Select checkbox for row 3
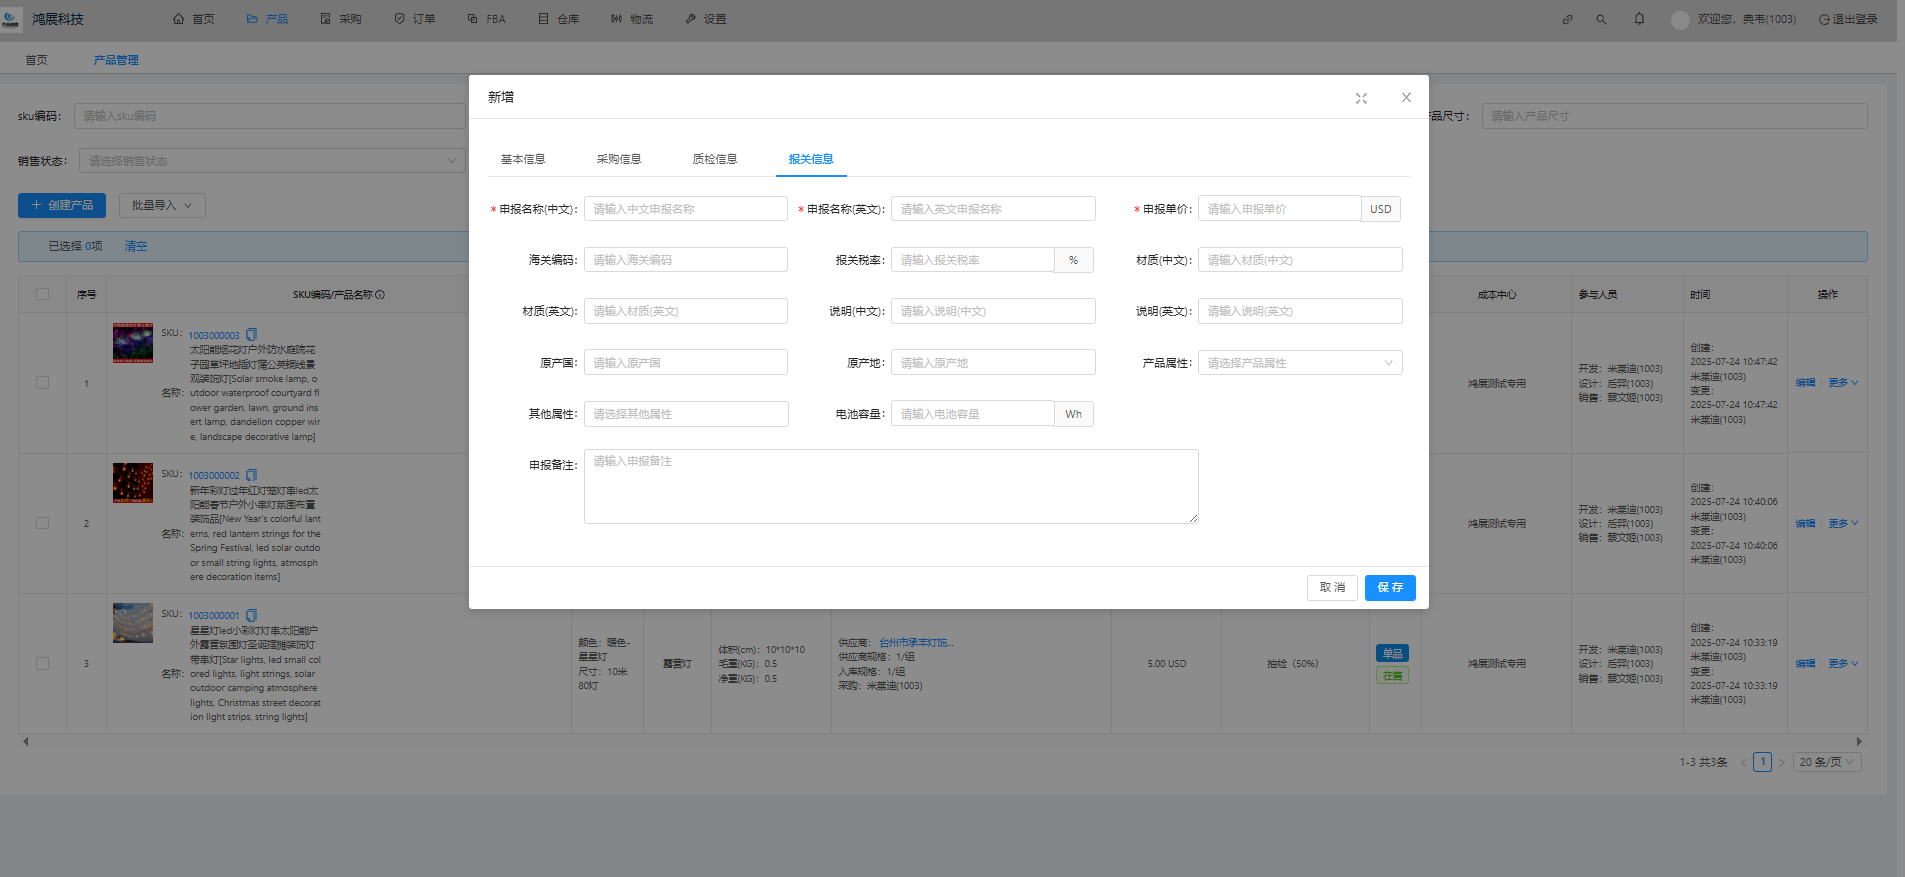The image size is (1905, 877). (42, 663)
